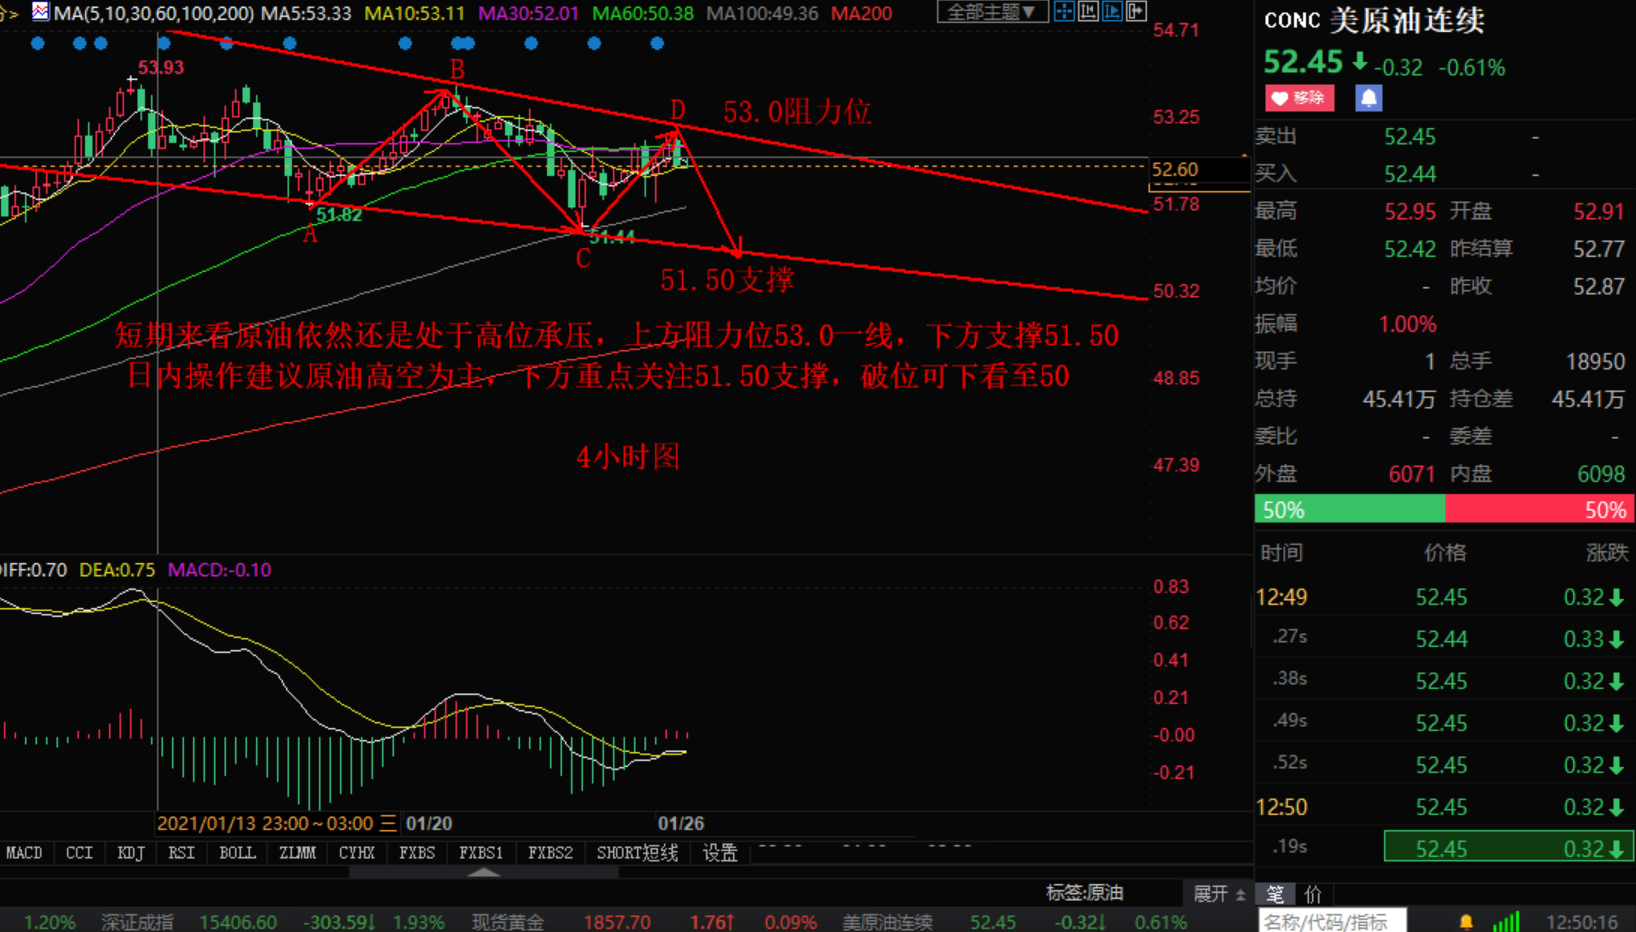Click the MA10:53.11 value label

pos(415,13)
